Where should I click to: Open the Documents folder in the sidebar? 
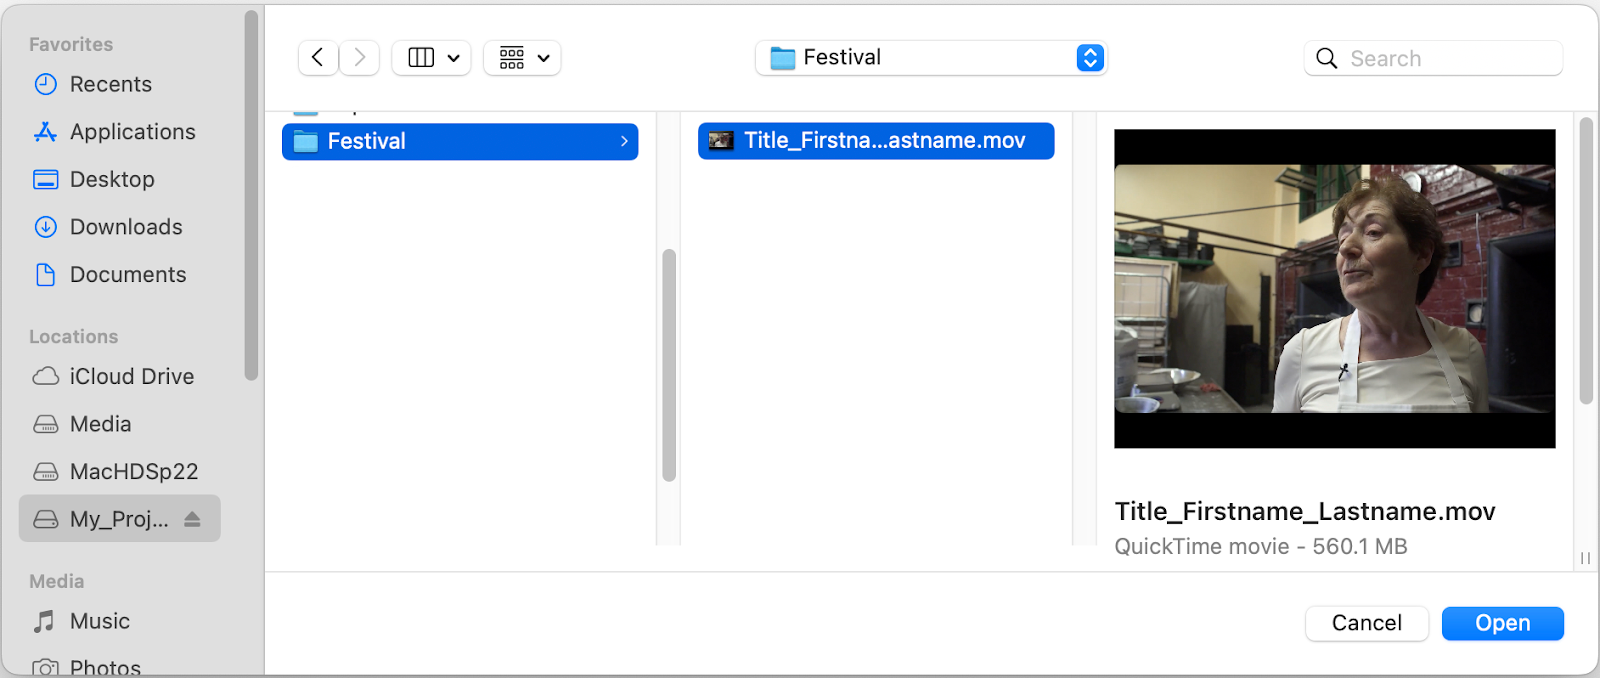[128, 274]
